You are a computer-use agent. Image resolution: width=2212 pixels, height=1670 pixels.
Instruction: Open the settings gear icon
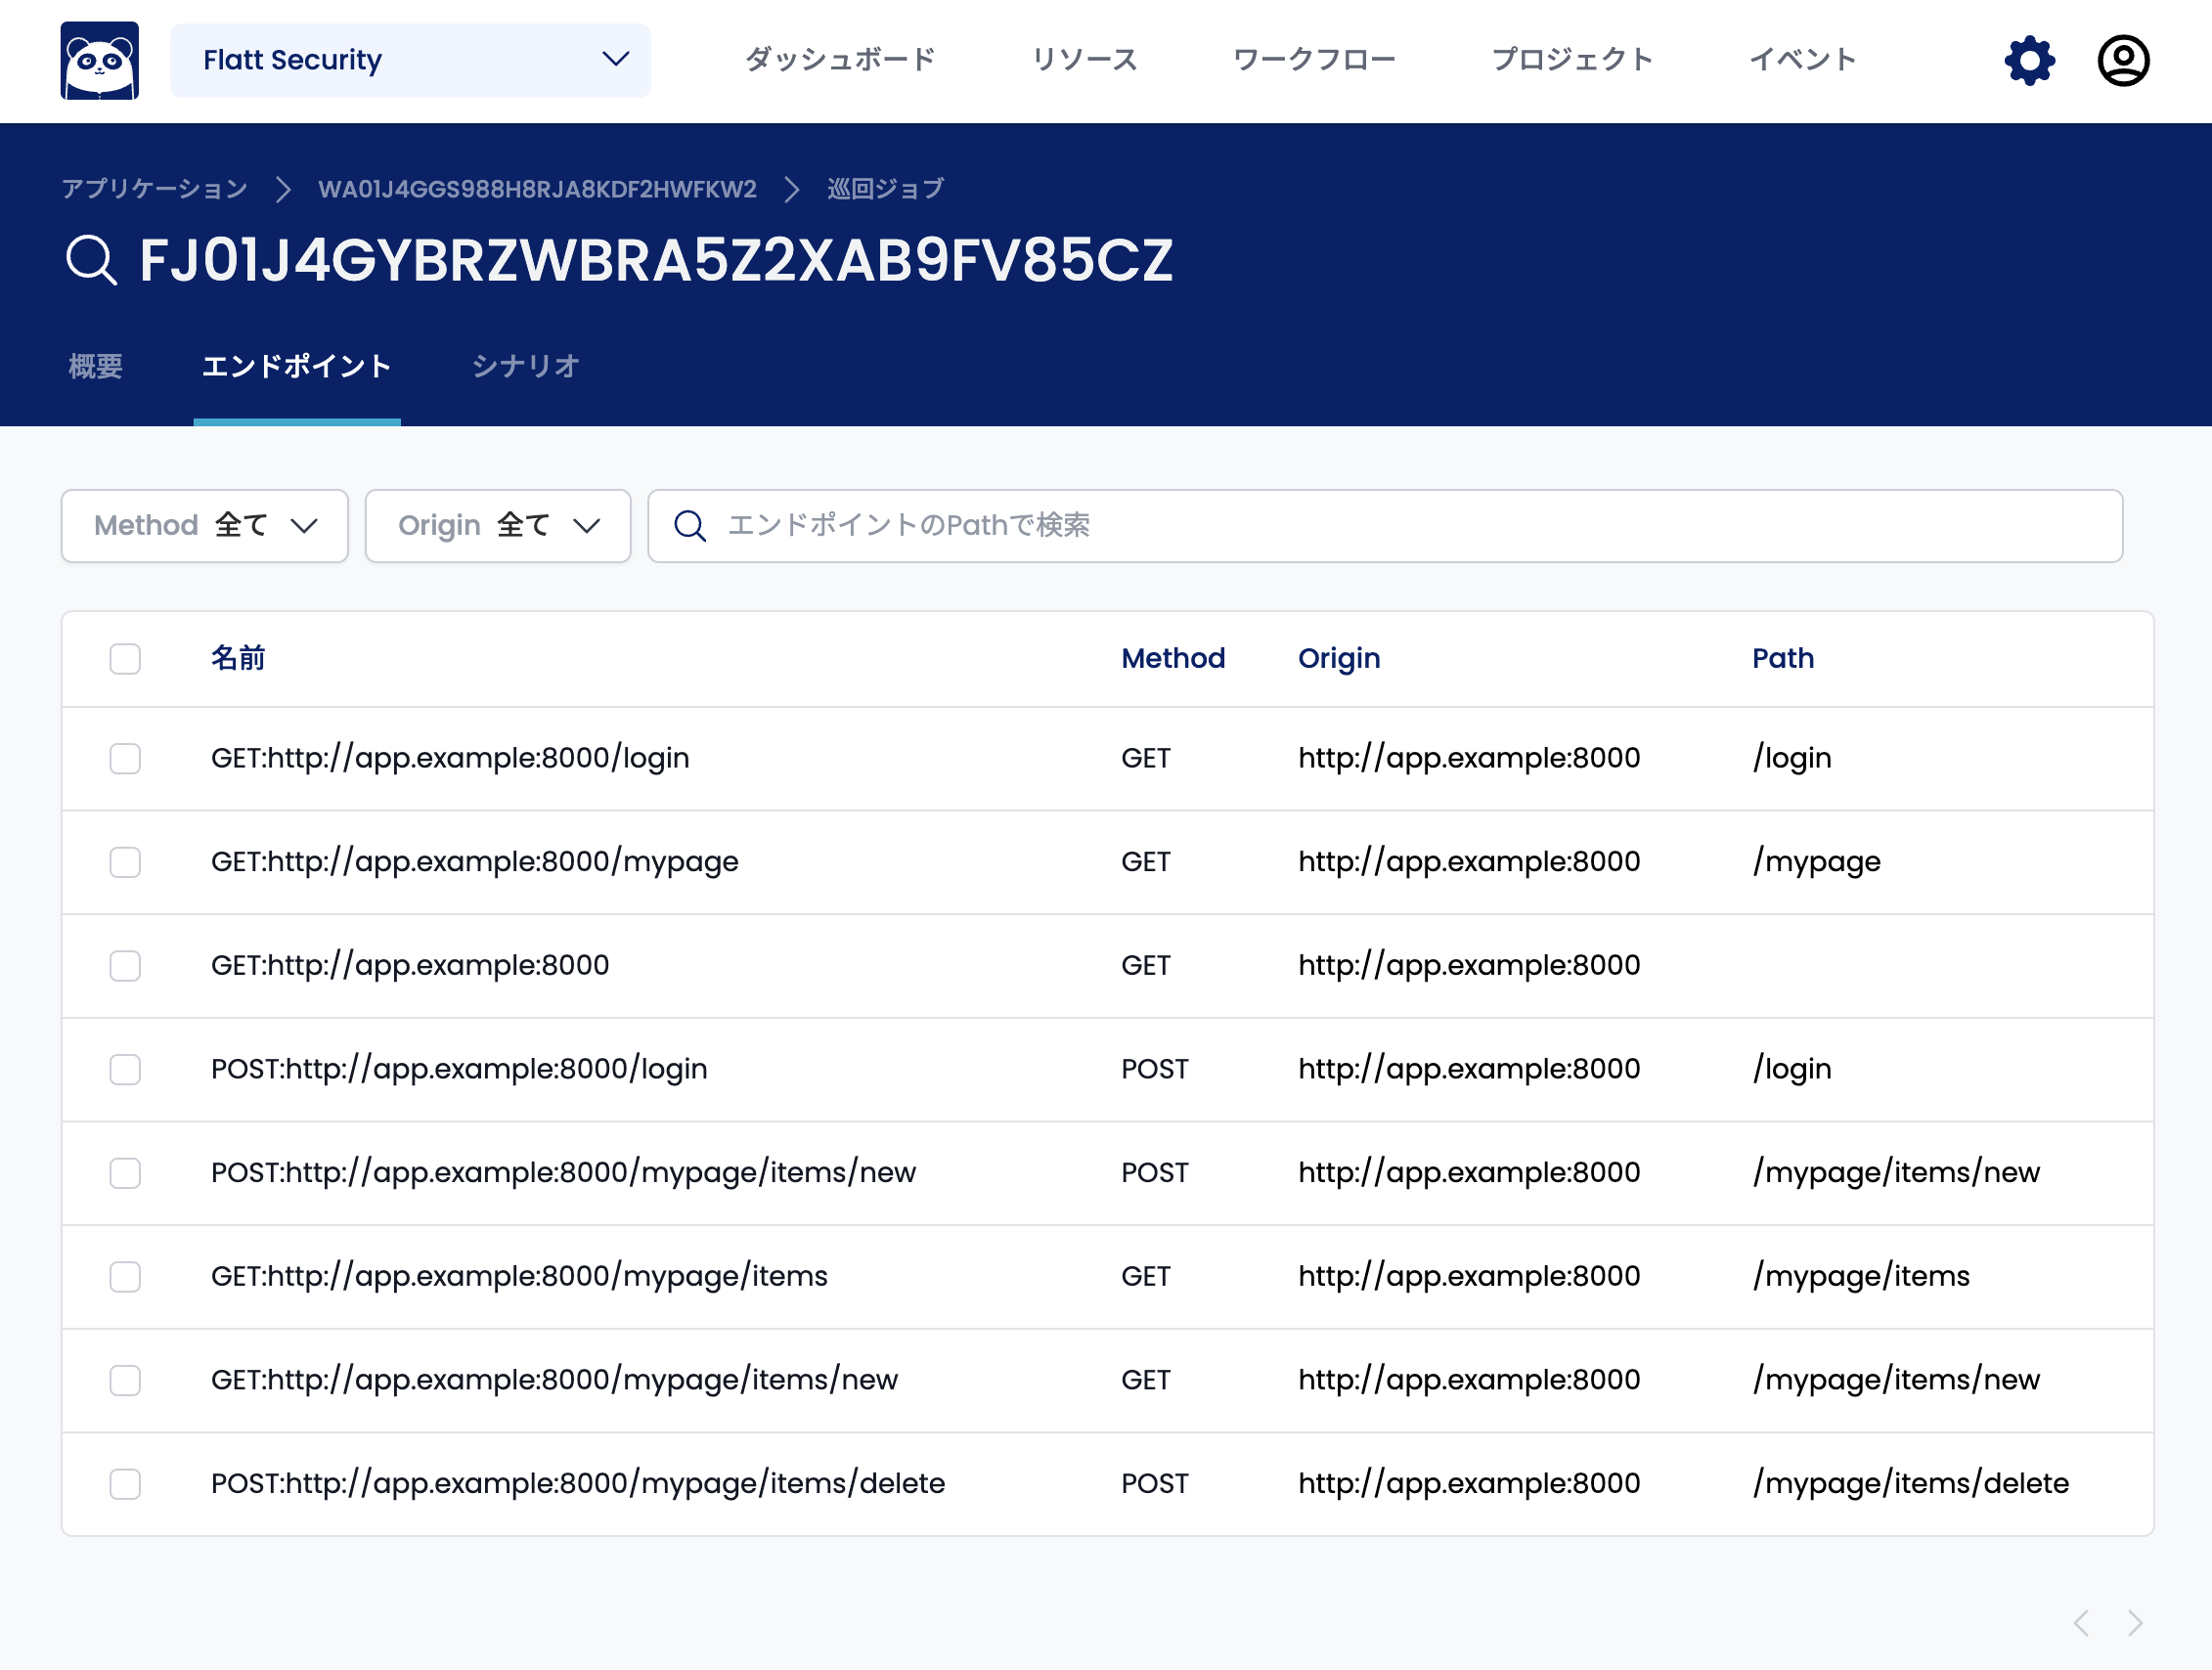tap(2029, 60)
